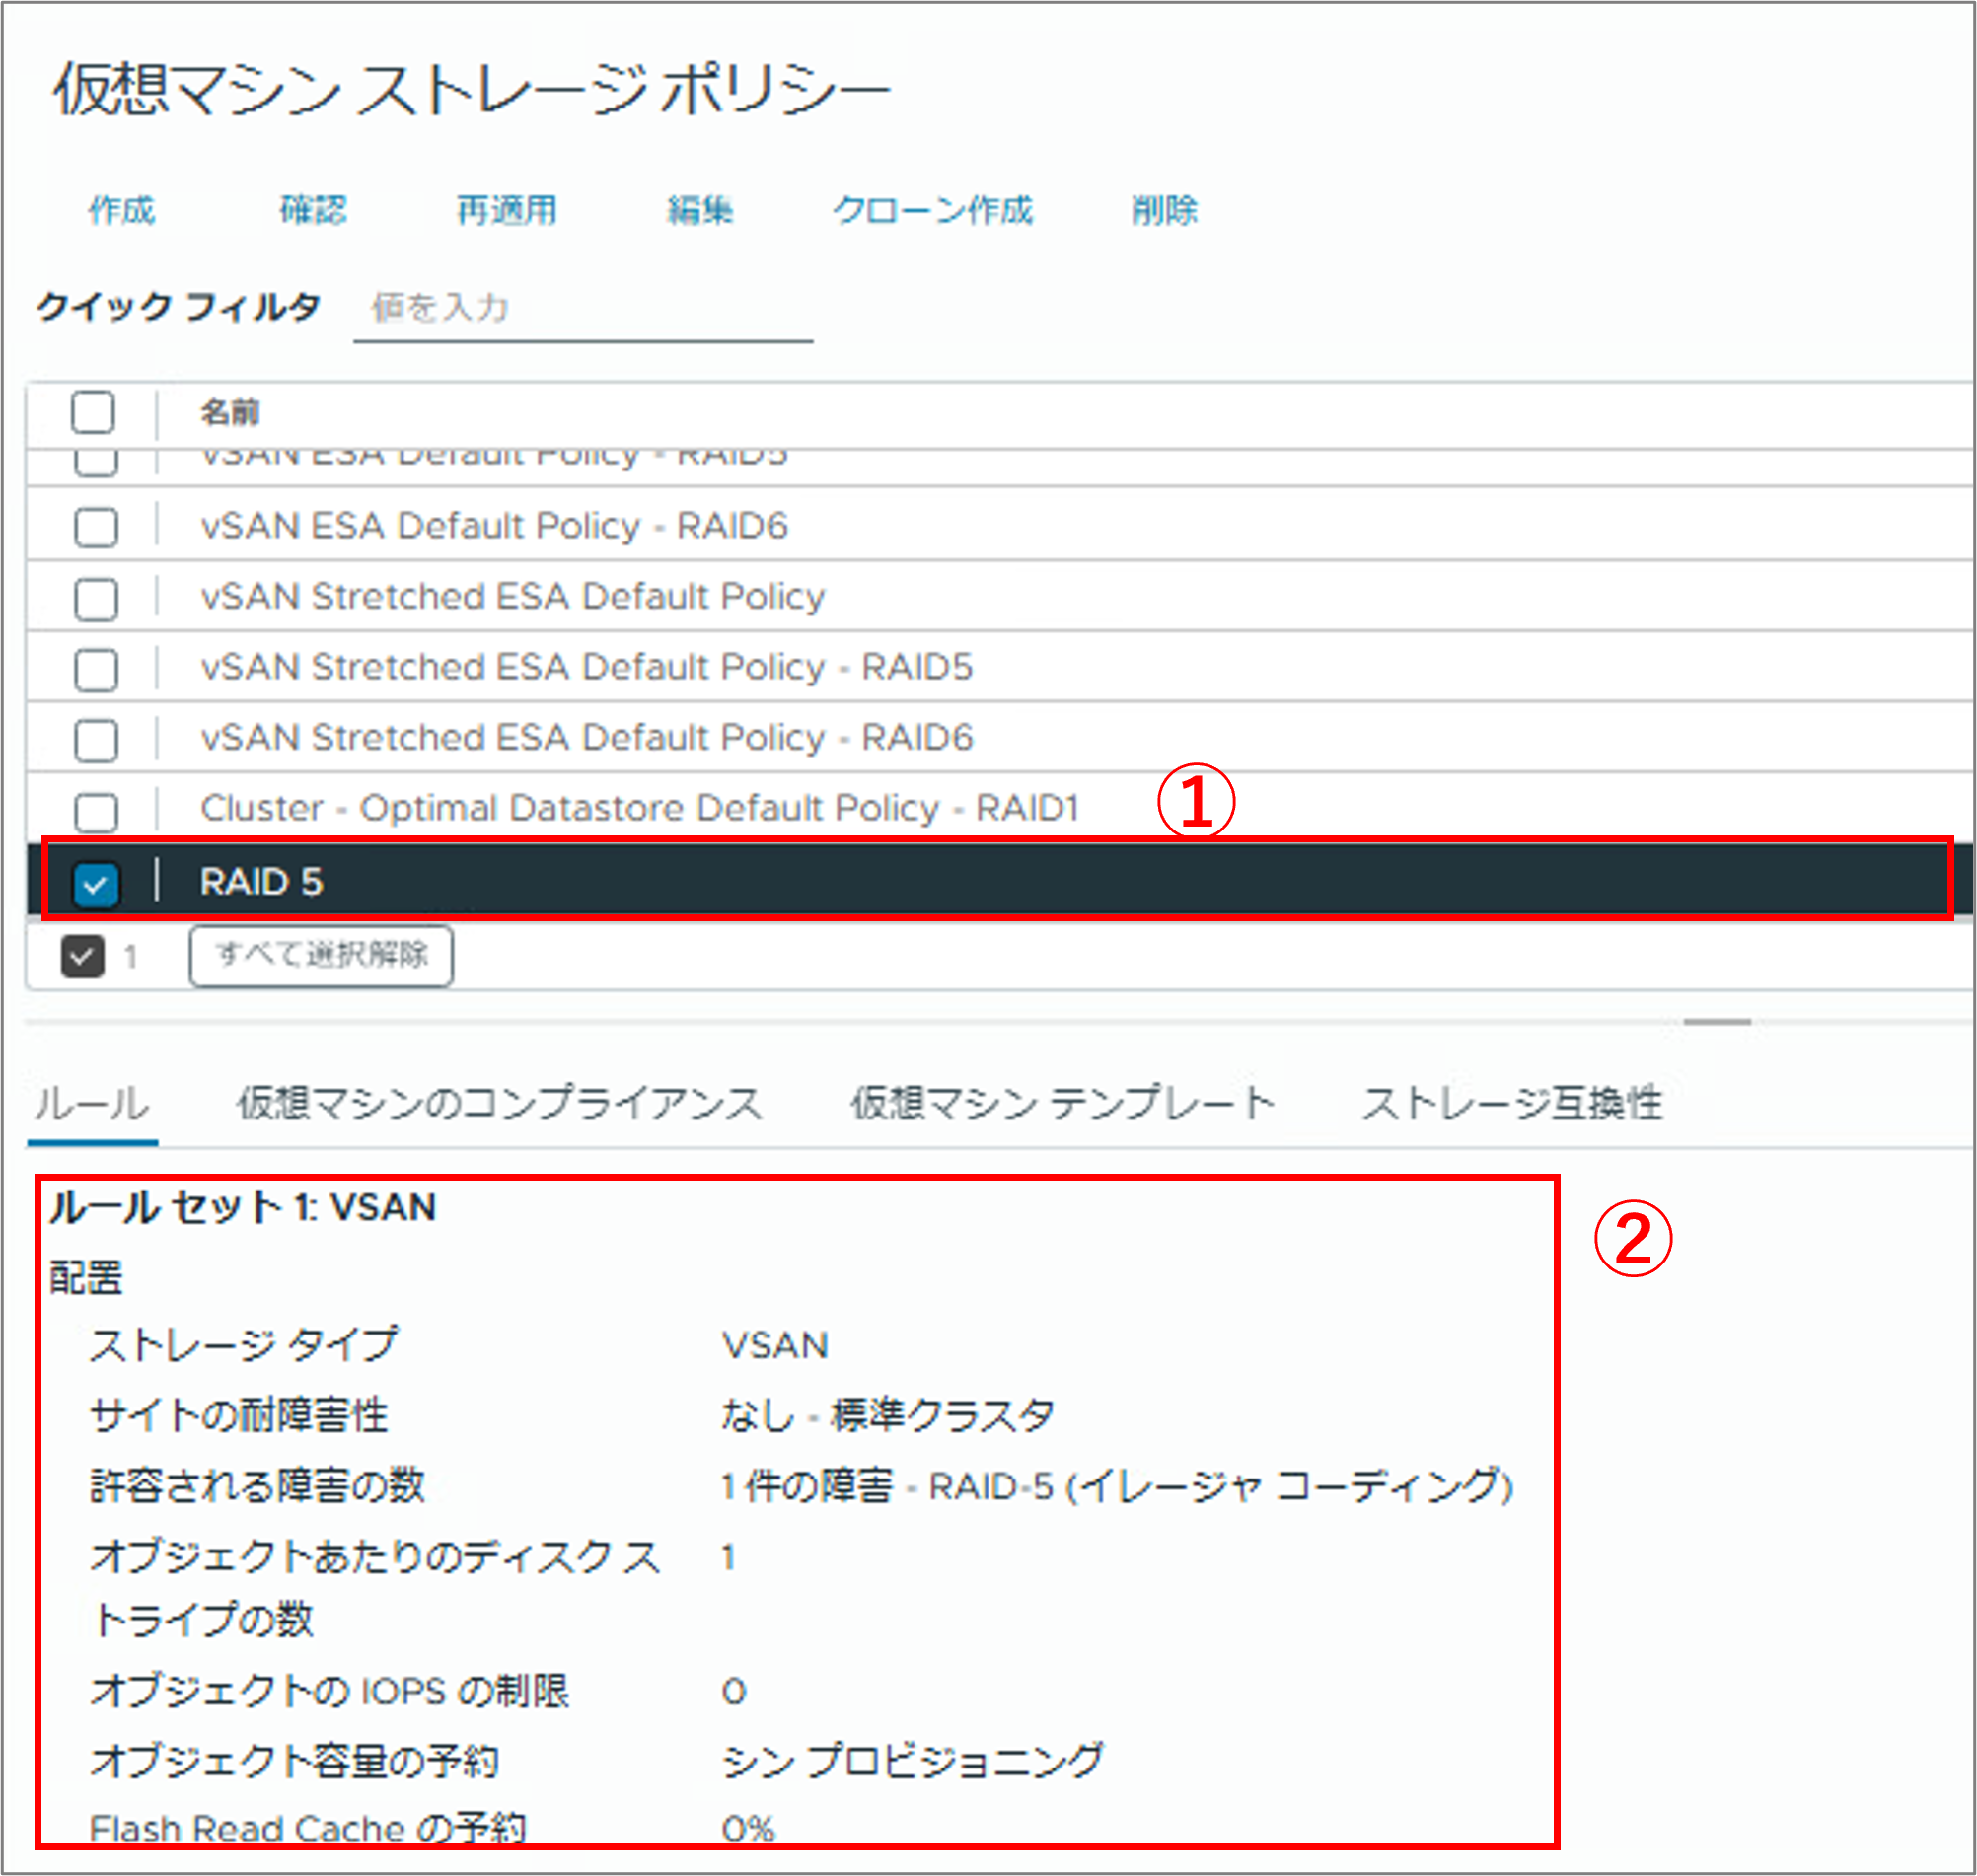The height and width of the screenshot is (1876, 1977).
Task: Check vSAN Stretched ESA Default Policy row
Action: tap(96, 598)
